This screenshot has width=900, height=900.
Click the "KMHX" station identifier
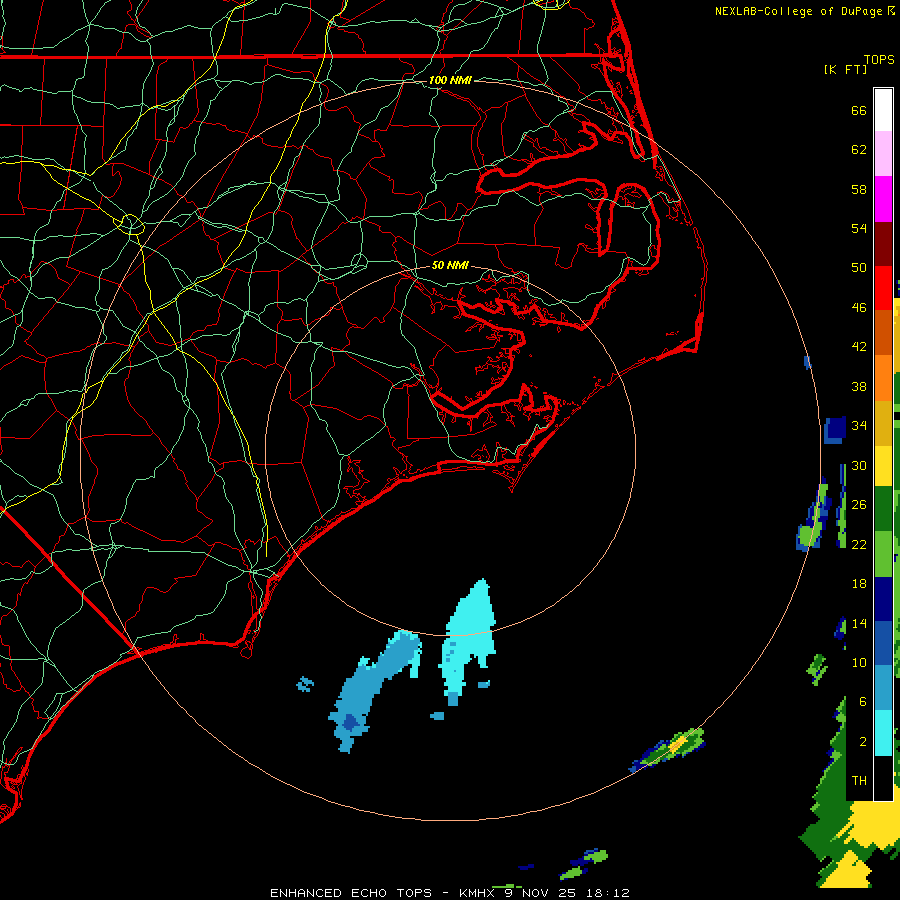click(x=477, y=893)
